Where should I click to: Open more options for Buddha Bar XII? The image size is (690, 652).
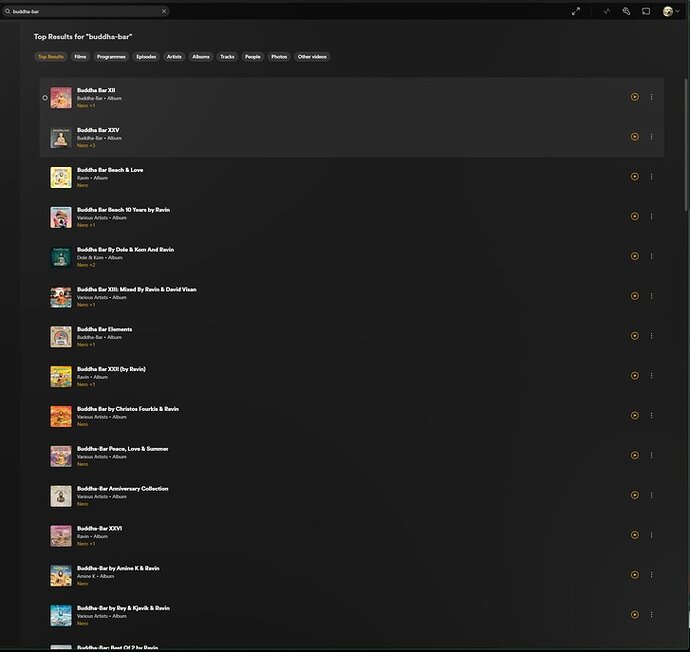[652, 97]
